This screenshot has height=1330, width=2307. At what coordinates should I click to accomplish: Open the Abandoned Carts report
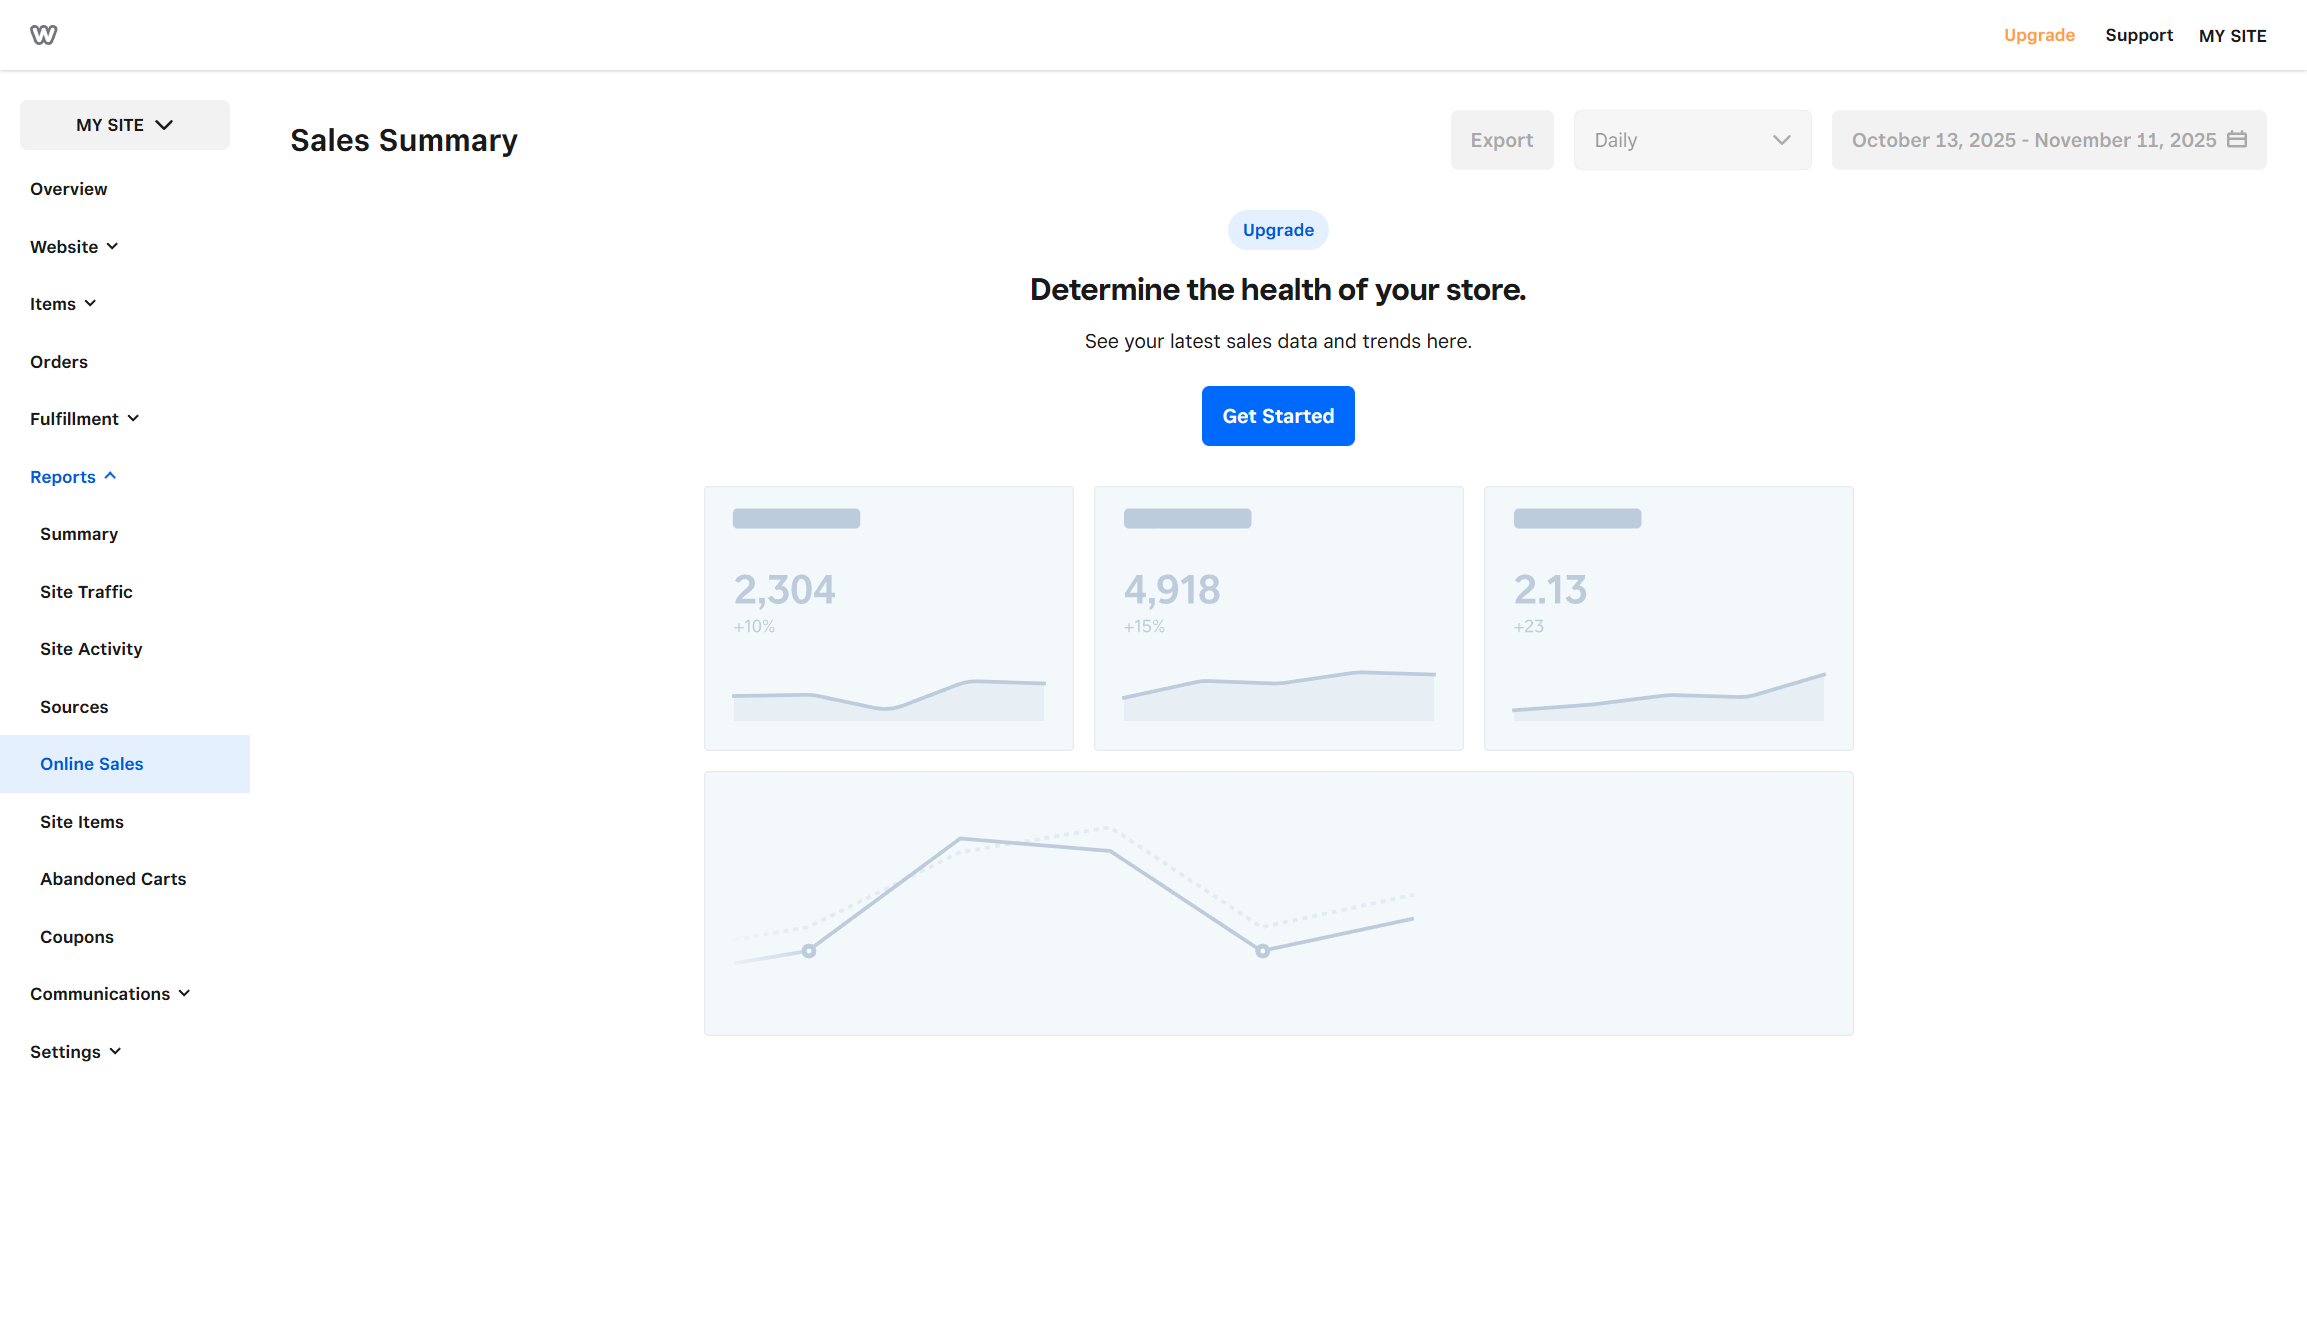tap(113, 878)
